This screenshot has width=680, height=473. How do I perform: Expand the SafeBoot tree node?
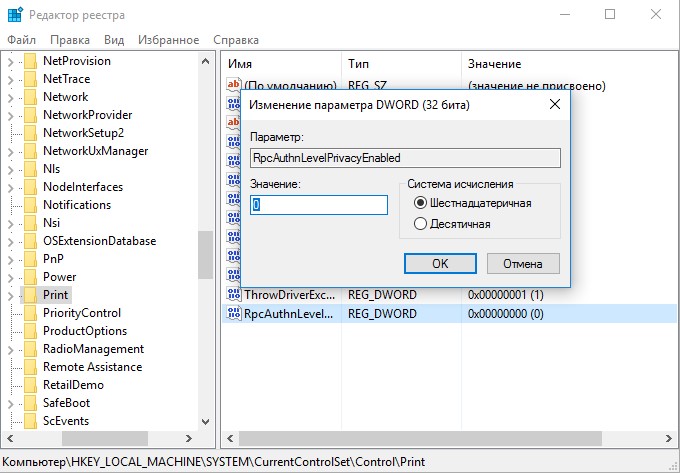point(11,404)
